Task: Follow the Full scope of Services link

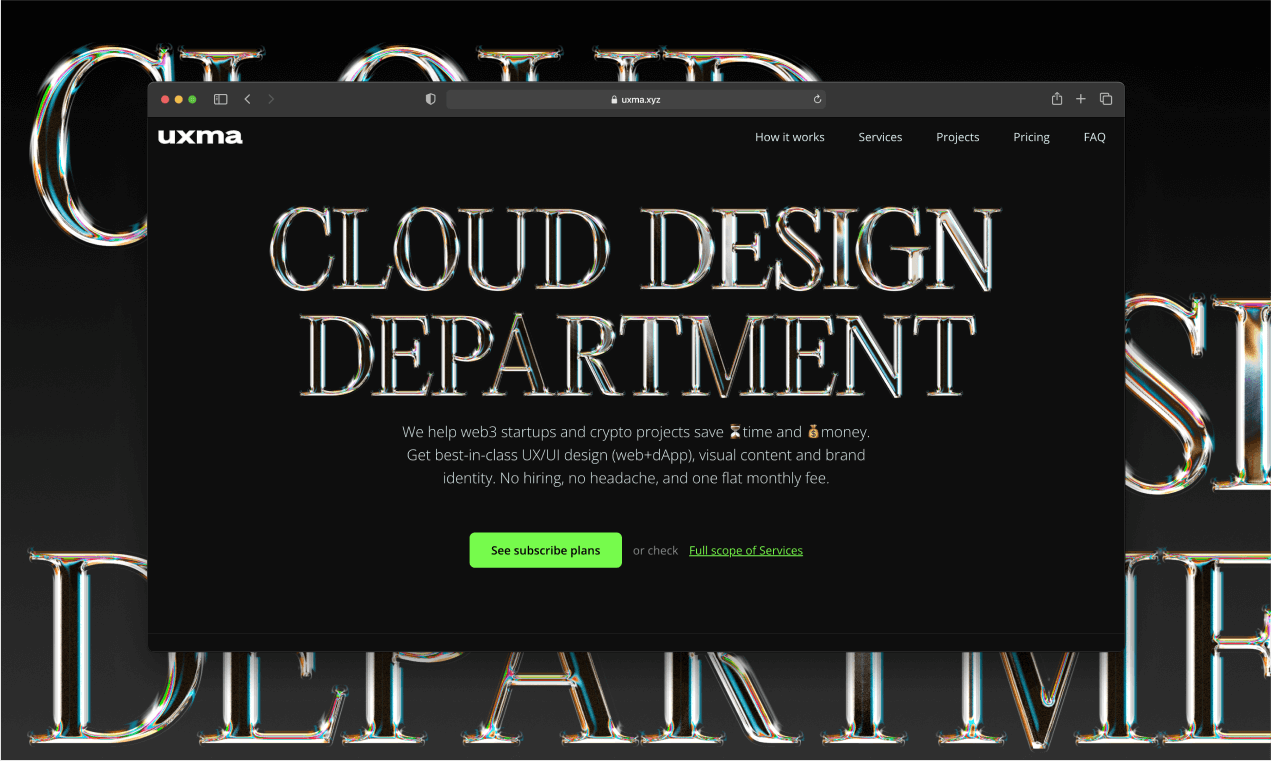Action: tap(746, 550)
